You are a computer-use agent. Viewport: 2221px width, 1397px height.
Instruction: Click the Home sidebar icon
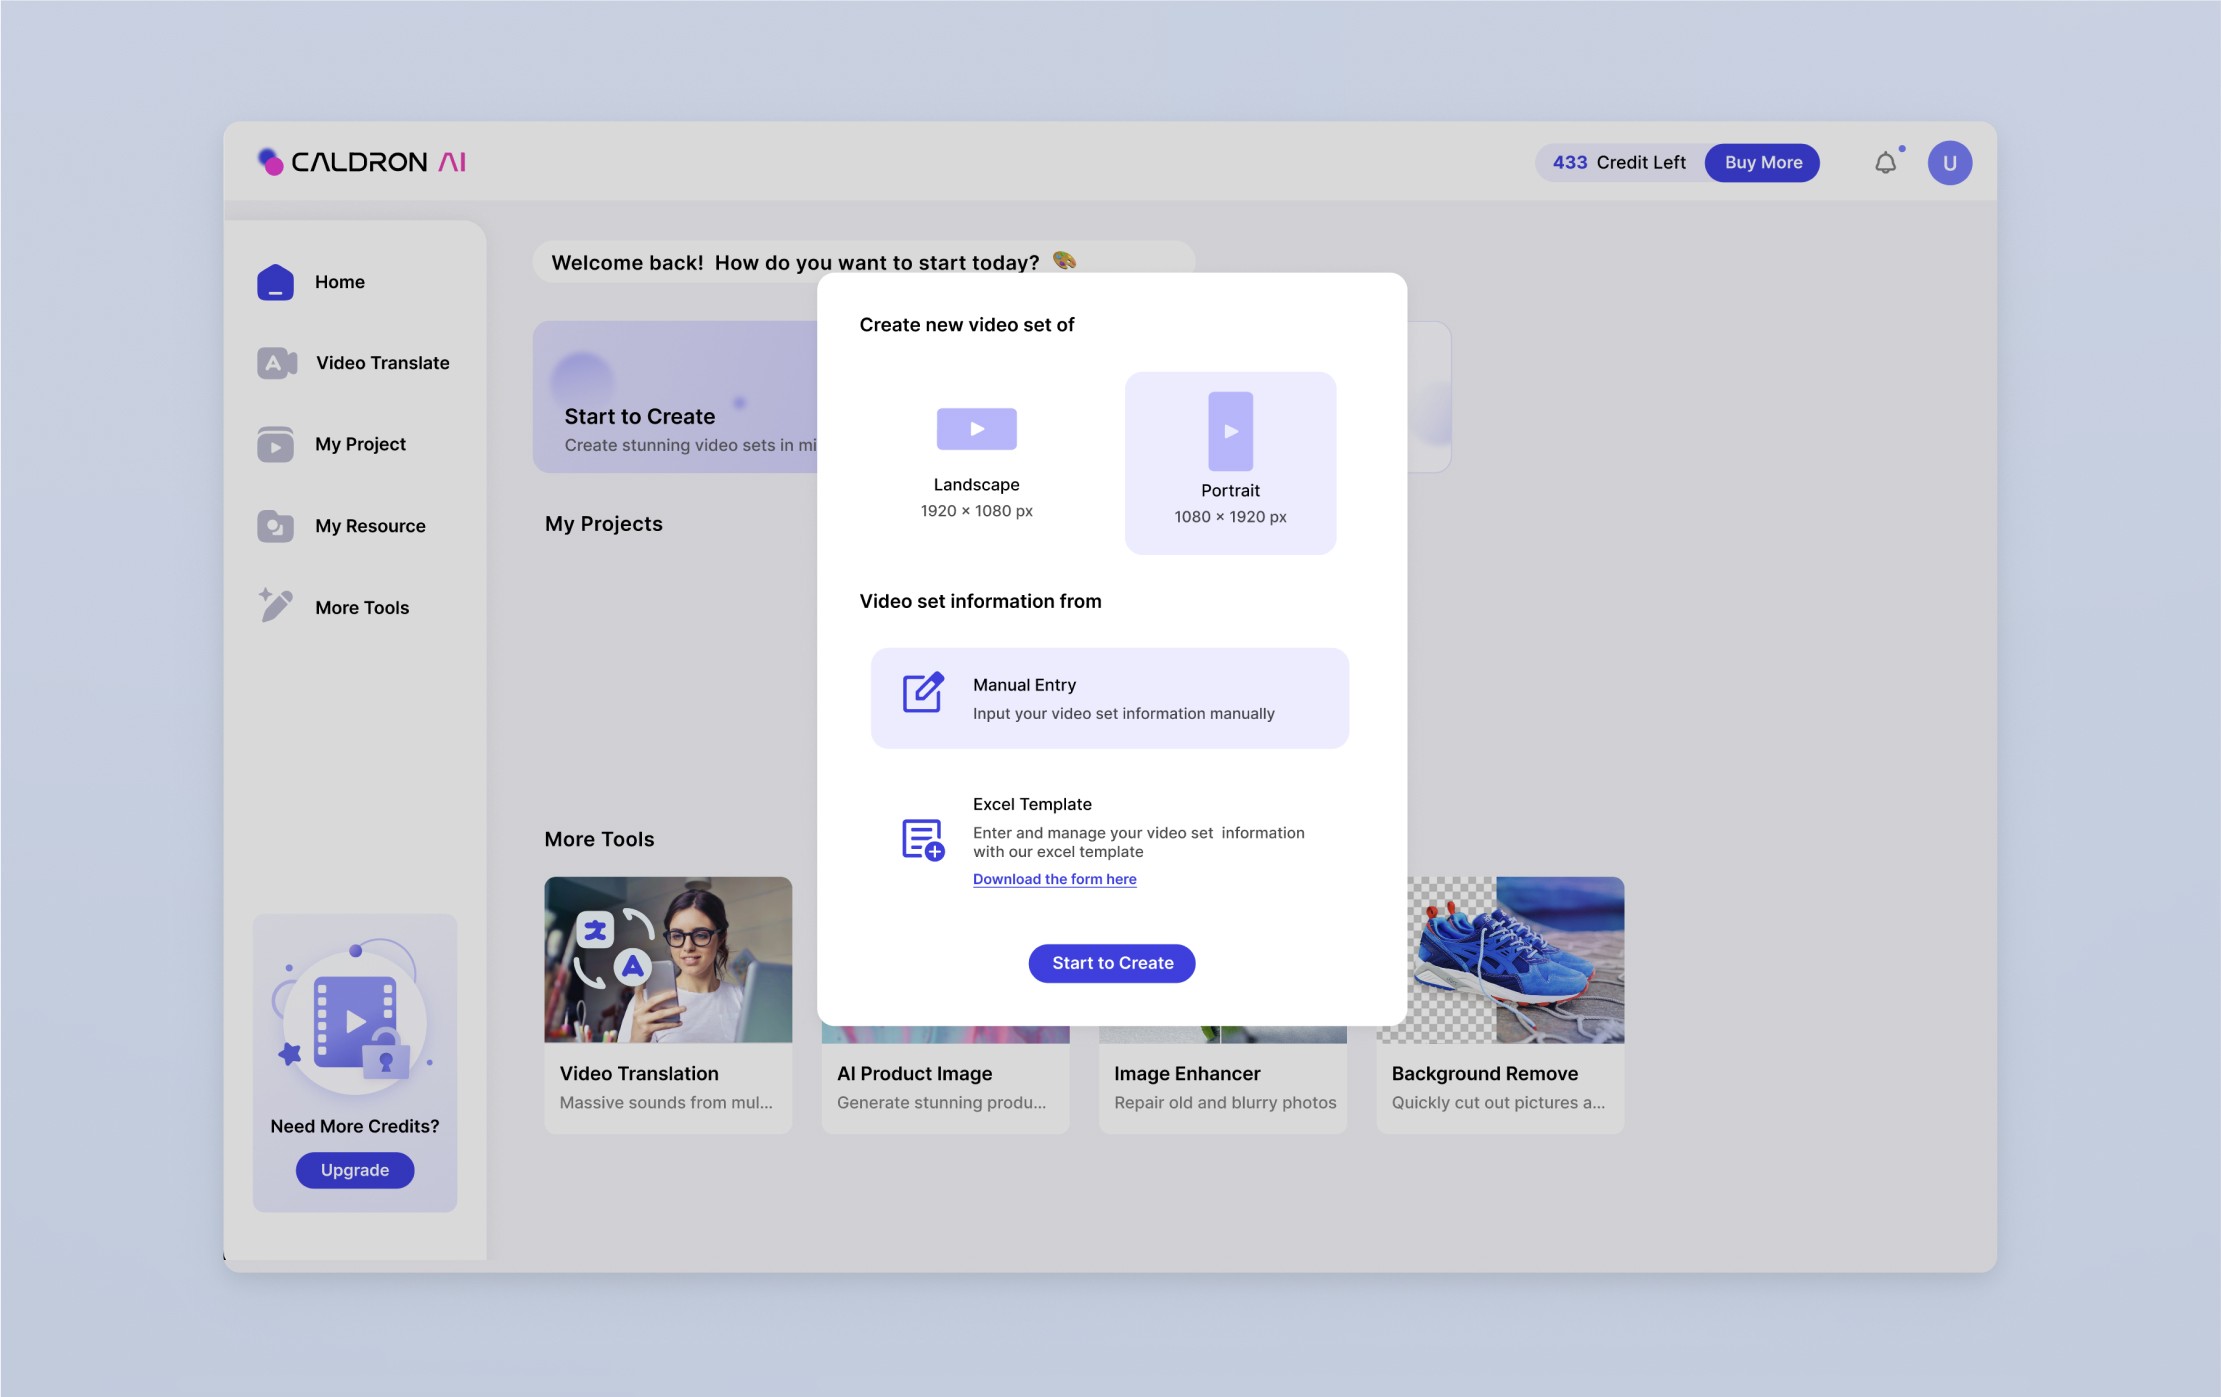pyautogui.click(x=275, y=282)
